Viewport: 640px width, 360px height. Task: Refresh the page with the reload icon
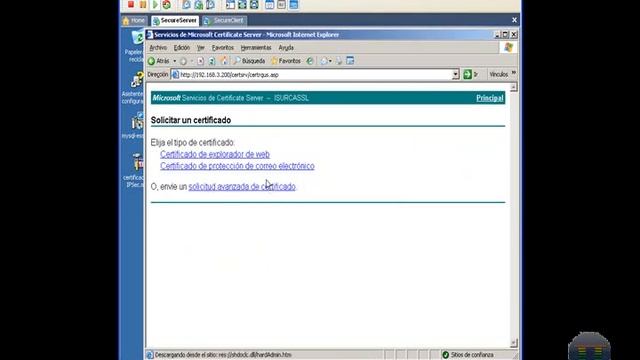coord(212,61)
